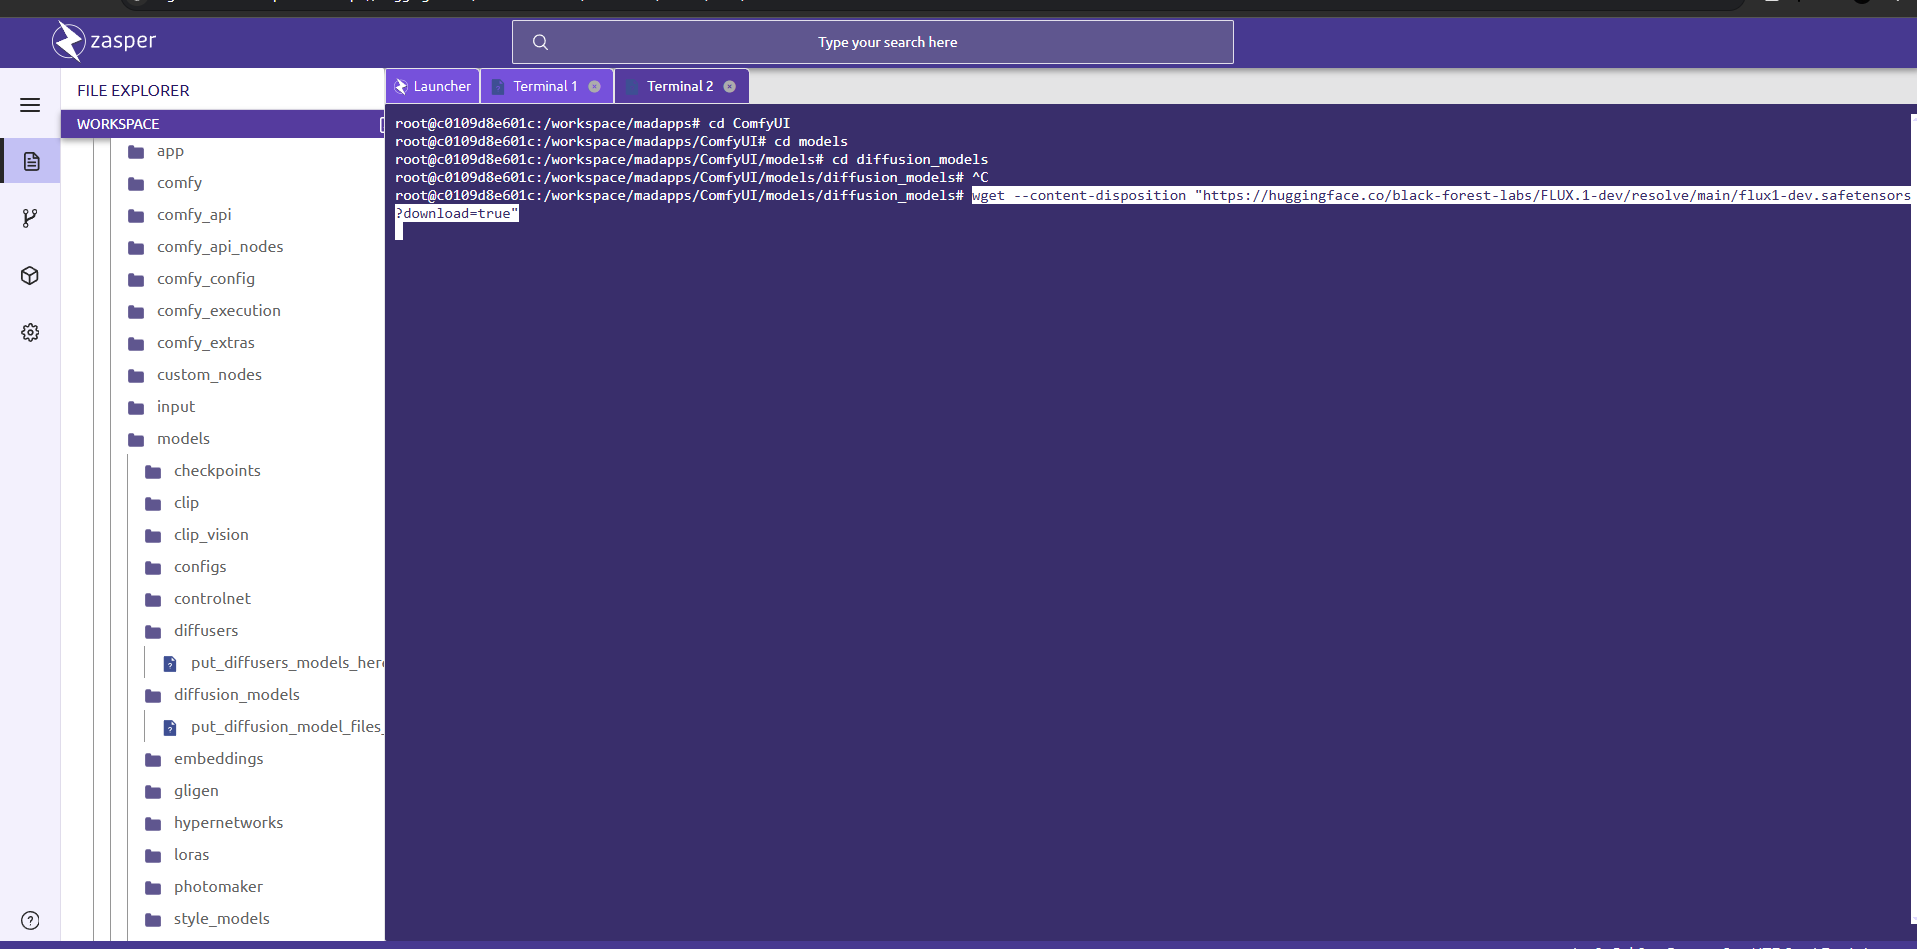The width and height of the screenshot is (1917, 949).
Task: Switch to the Launcher tab
Action: [433, 86]
